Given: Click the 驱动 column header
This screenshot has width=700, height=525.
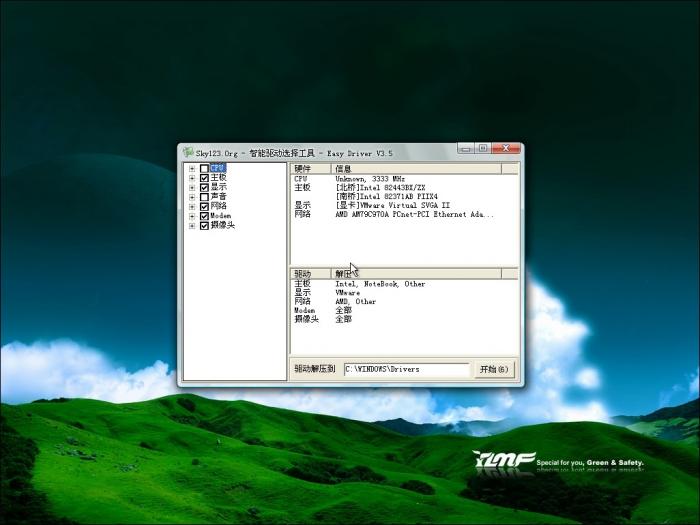Looking at the screenshot, I should (x=310, y=273).
